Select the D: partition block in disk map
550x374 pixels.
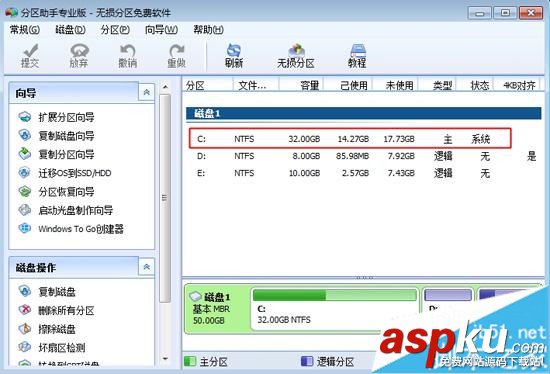coord(448,295)
